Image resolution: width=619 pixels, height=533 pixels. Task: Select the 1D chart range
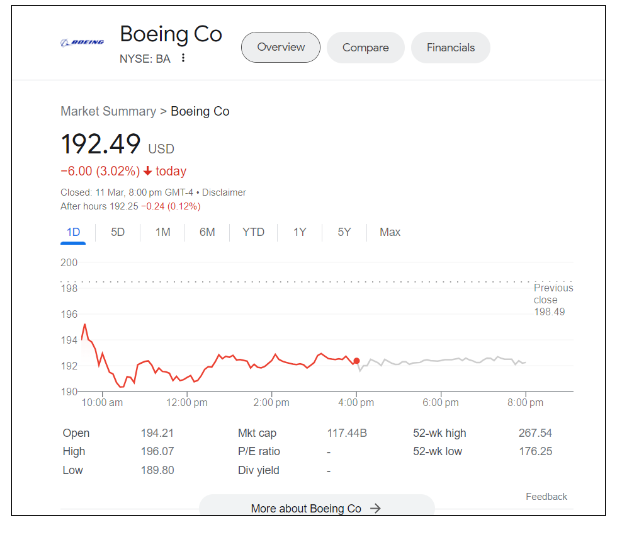coord(73,232)
